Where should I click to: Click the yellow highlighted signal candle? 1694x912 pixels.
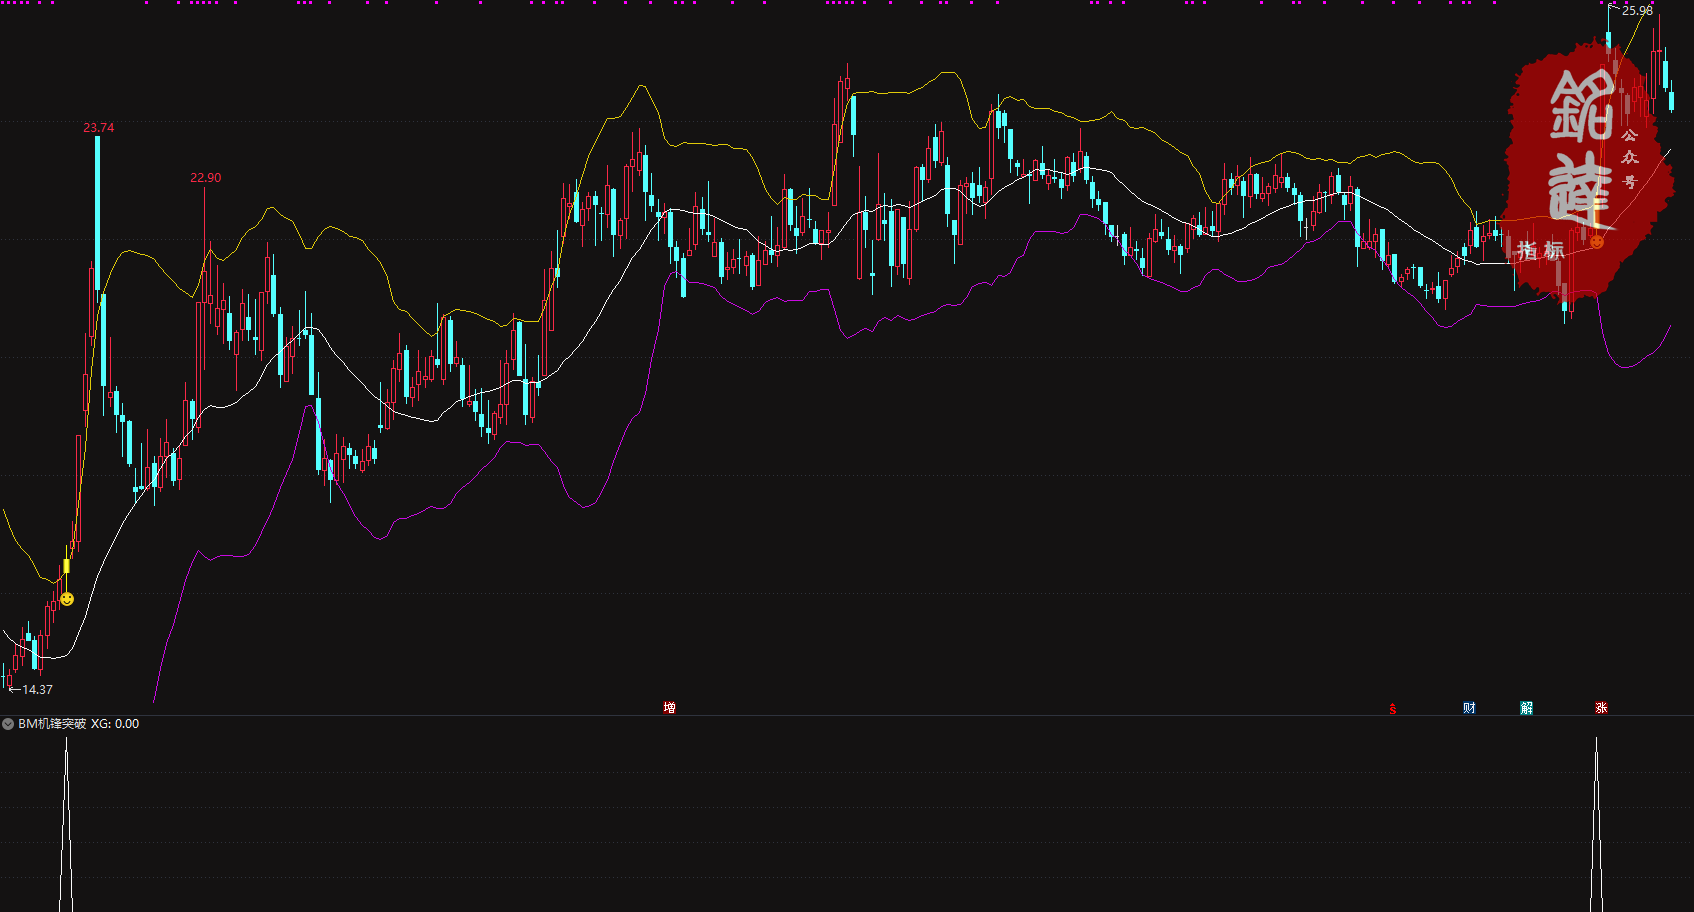[x=67, y=566]
